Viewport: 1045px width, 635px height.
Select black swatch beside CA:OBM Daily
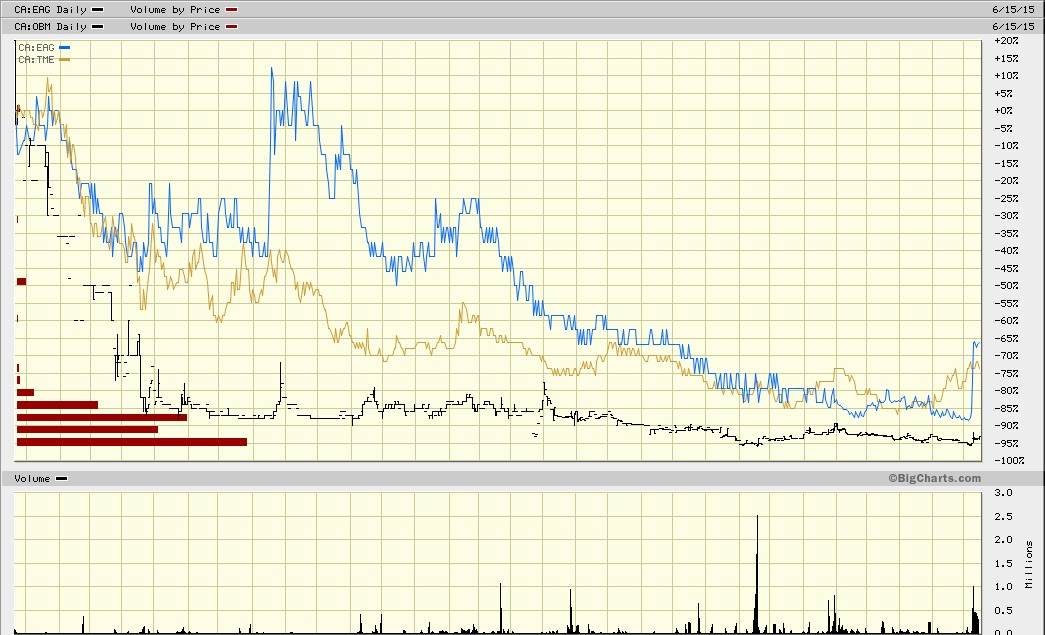tap(98, 26)
